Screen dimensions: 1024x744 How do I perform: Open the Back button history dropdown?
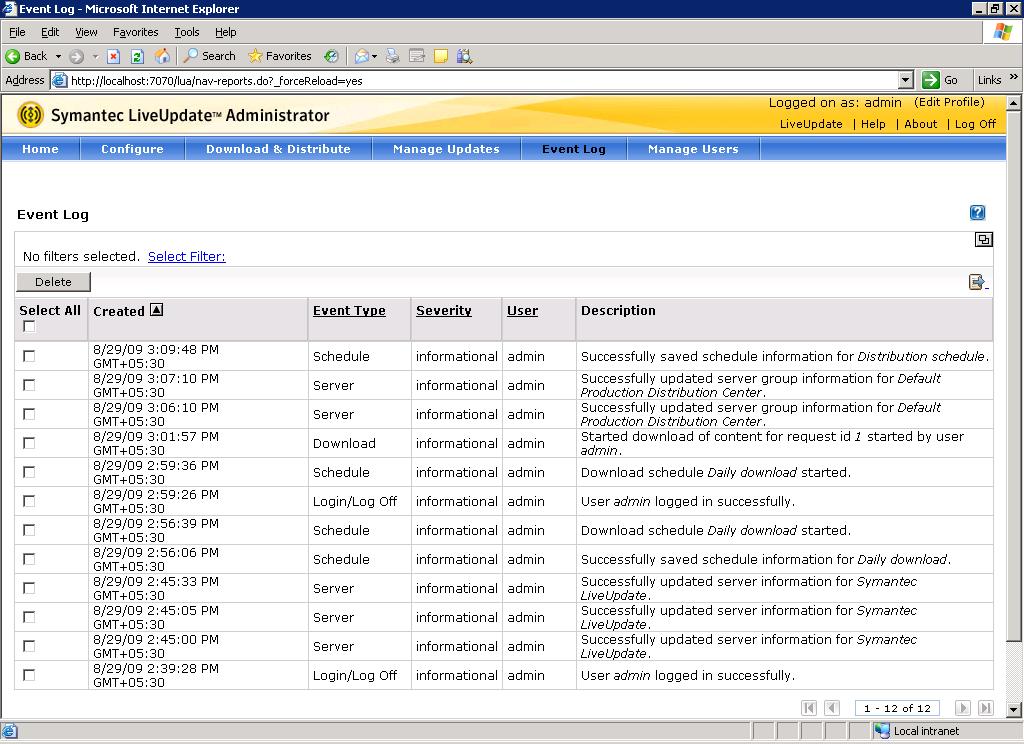[58, 56]
